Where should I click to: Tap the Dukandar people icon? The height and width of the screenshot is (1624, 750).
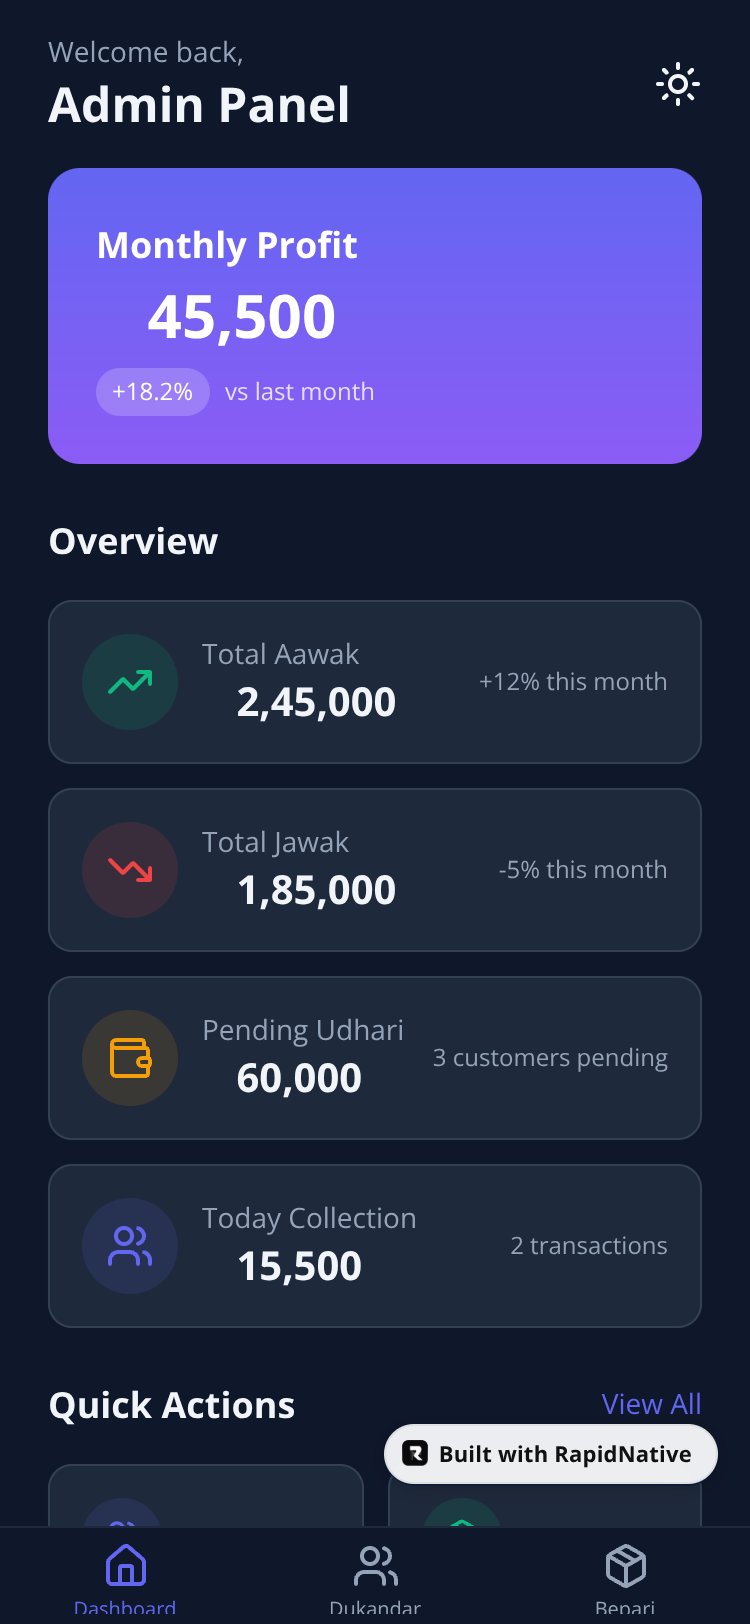[375, 1565]
